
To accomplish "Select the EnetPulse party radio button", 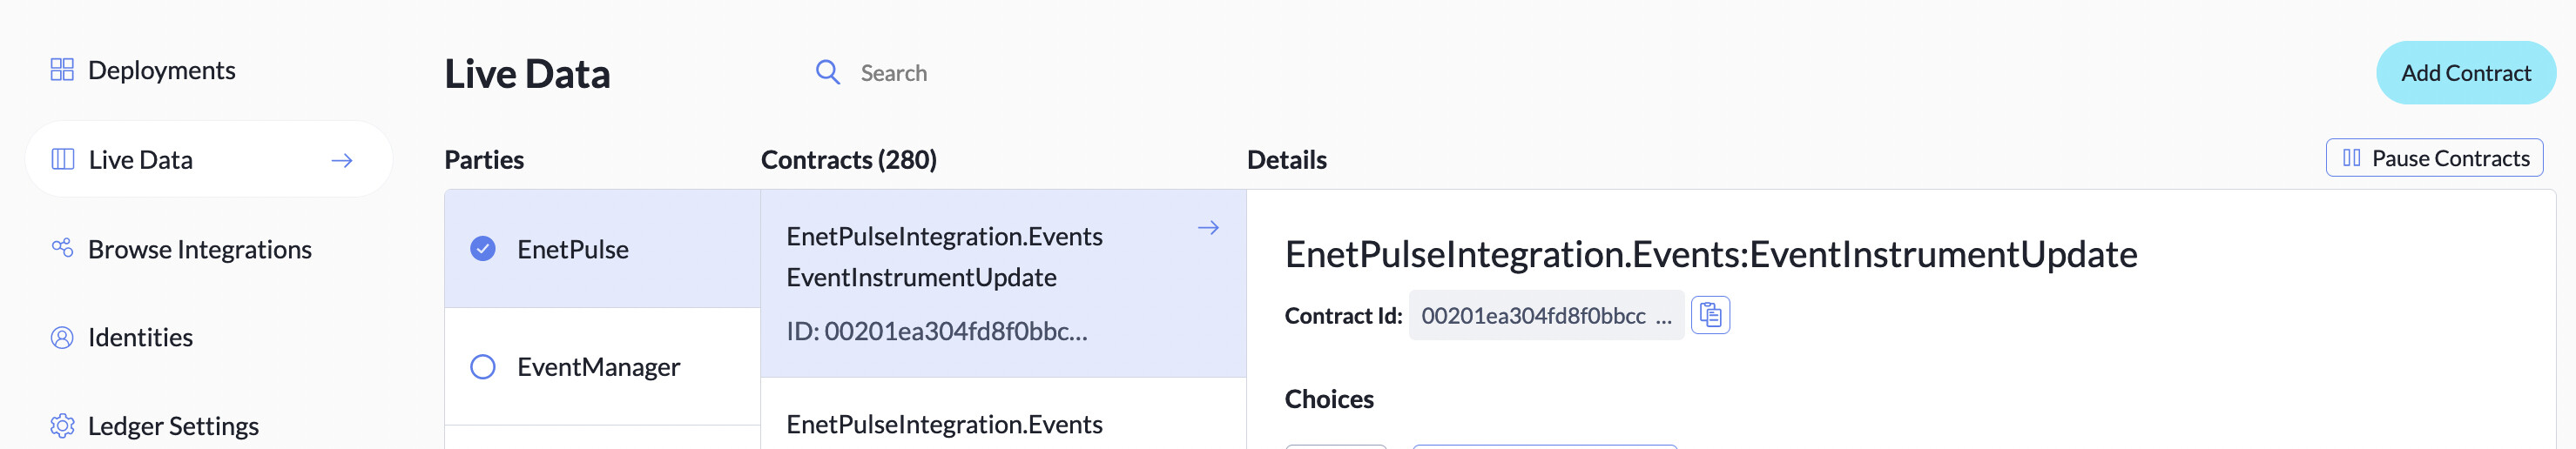I will click(x=483, y=248).
